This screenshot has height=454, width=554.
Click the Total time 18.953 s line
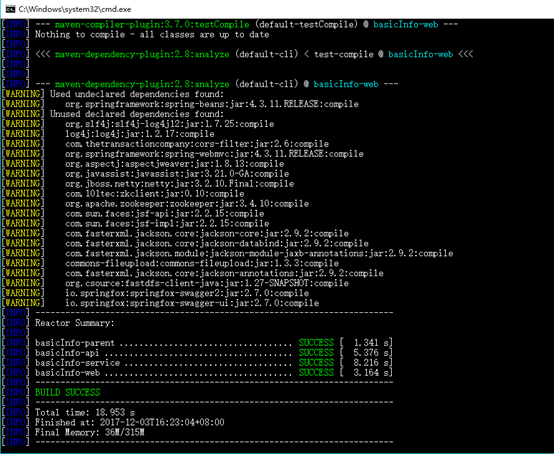coord(85,412)
